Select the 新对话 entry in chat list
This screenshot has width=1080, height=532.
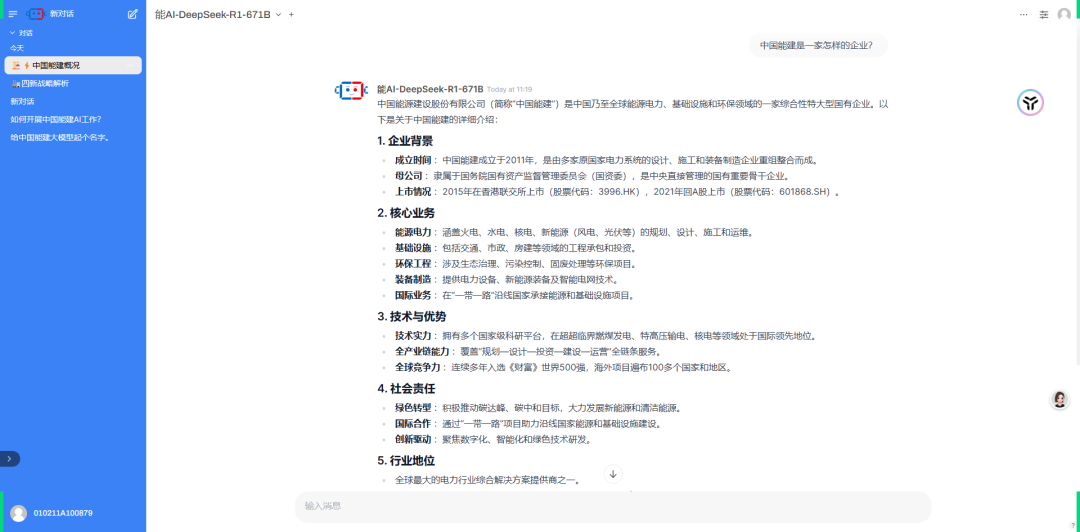point(23,101)
